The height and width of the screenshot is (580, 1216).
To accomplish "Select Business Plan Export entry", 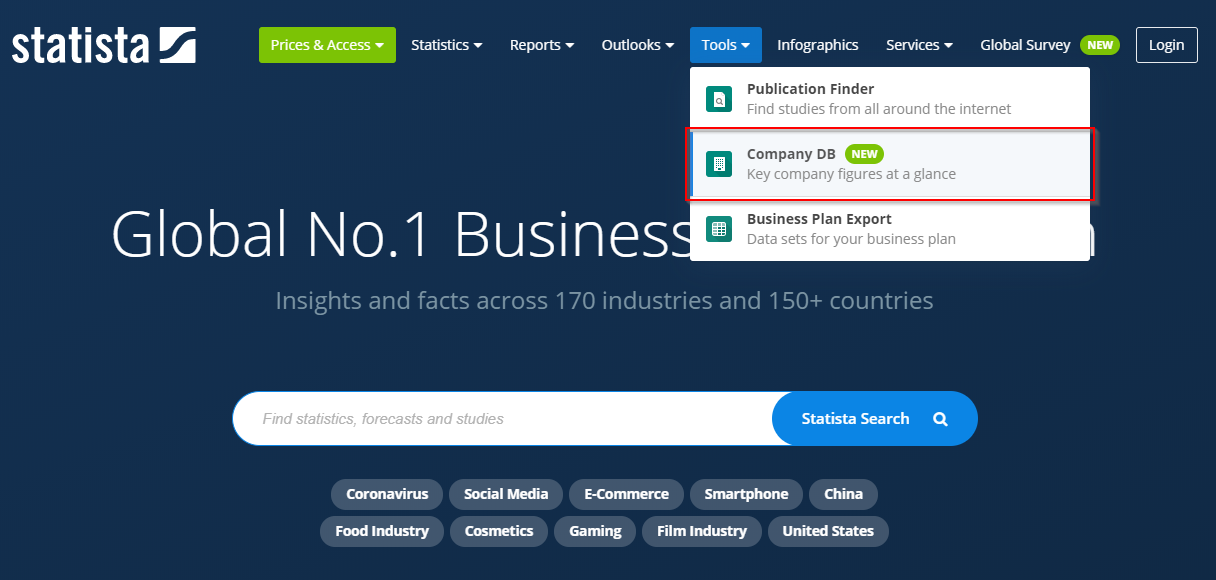I will [x=890, y=229].
